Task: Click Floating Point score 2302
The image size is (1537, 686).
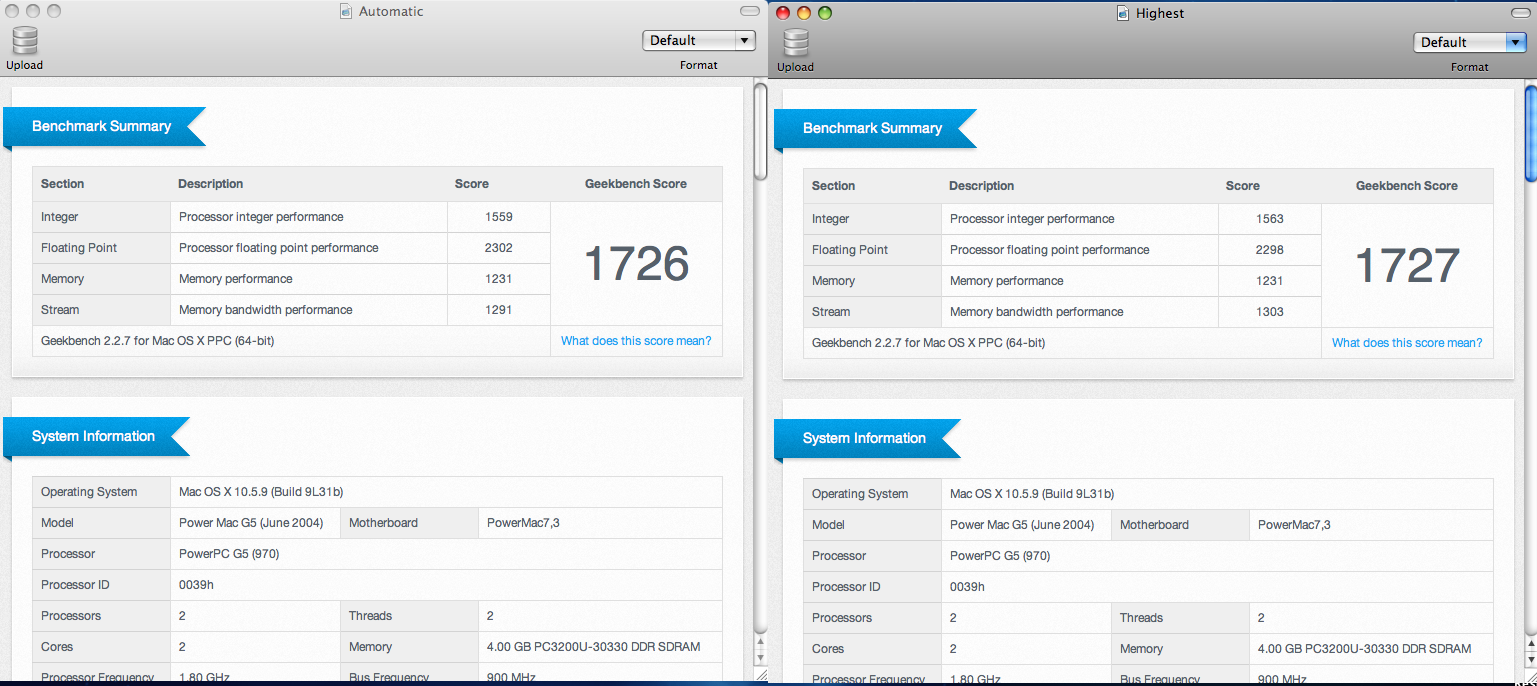Action: (498, 248)
